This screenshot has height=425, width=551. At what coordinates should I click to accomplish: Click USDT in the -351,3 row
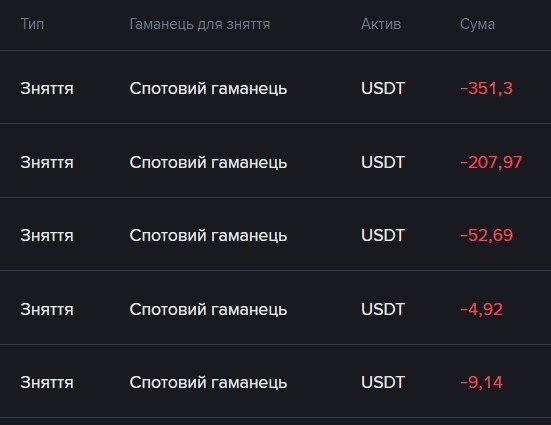click(x=383, y=88)
